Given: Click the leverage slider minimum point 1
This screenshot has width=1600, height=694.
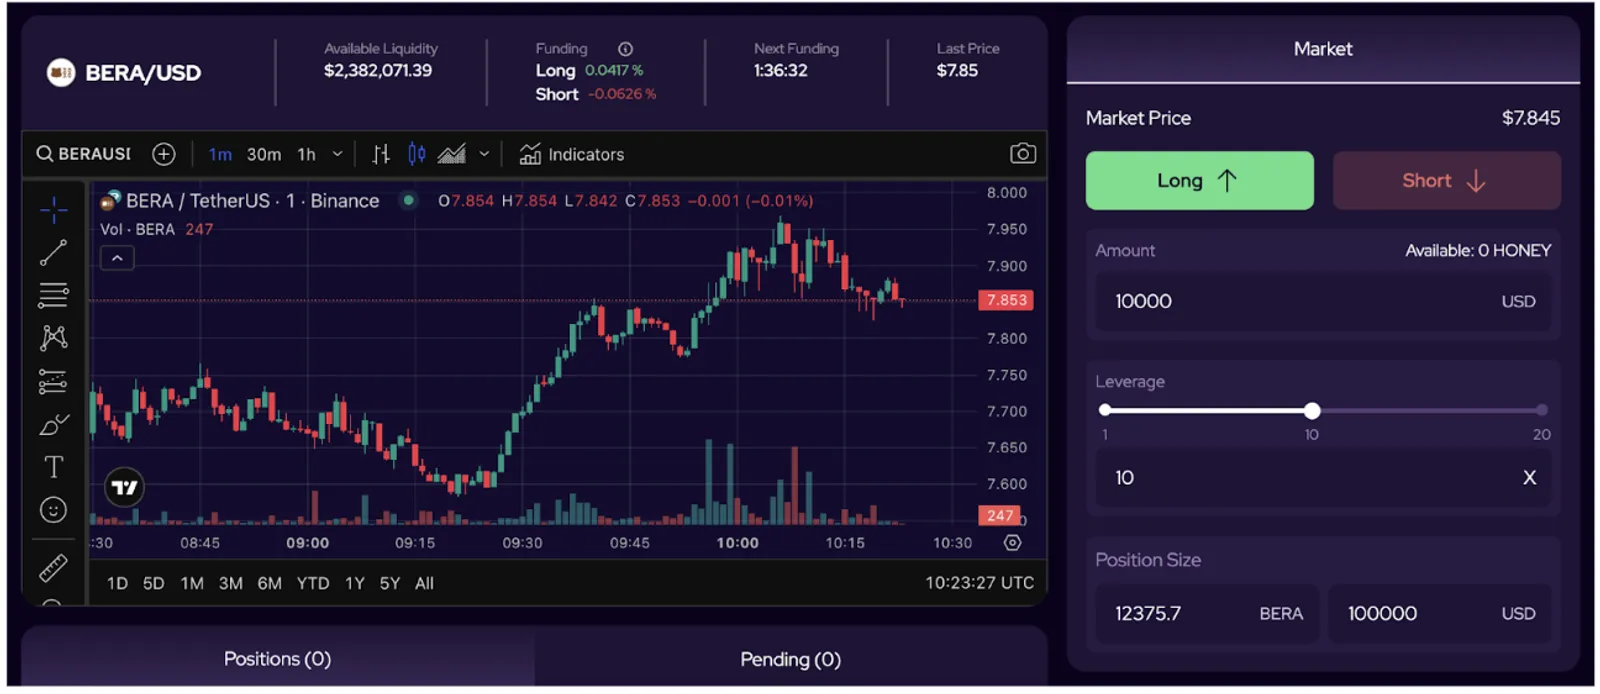Looking at the screenshot, I should [1105, 410].
